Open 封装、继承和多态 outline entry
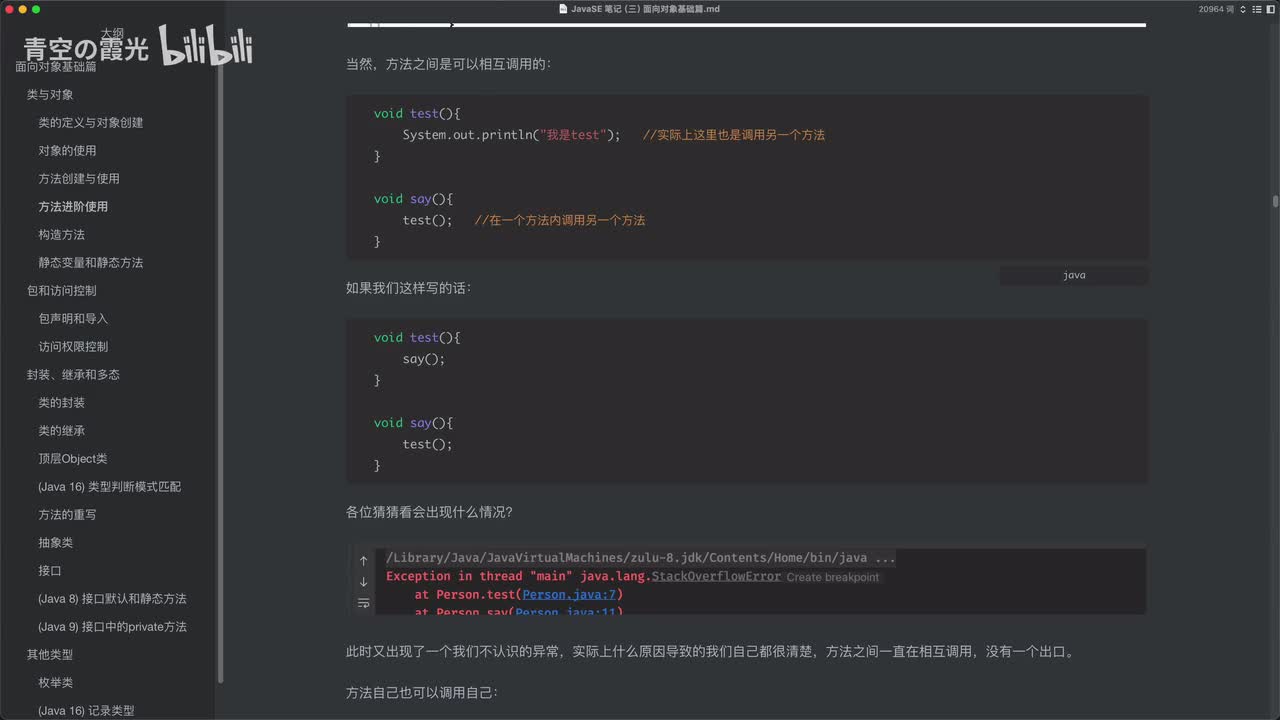The width and height of the screenshot is (1280, 720). 73,375
